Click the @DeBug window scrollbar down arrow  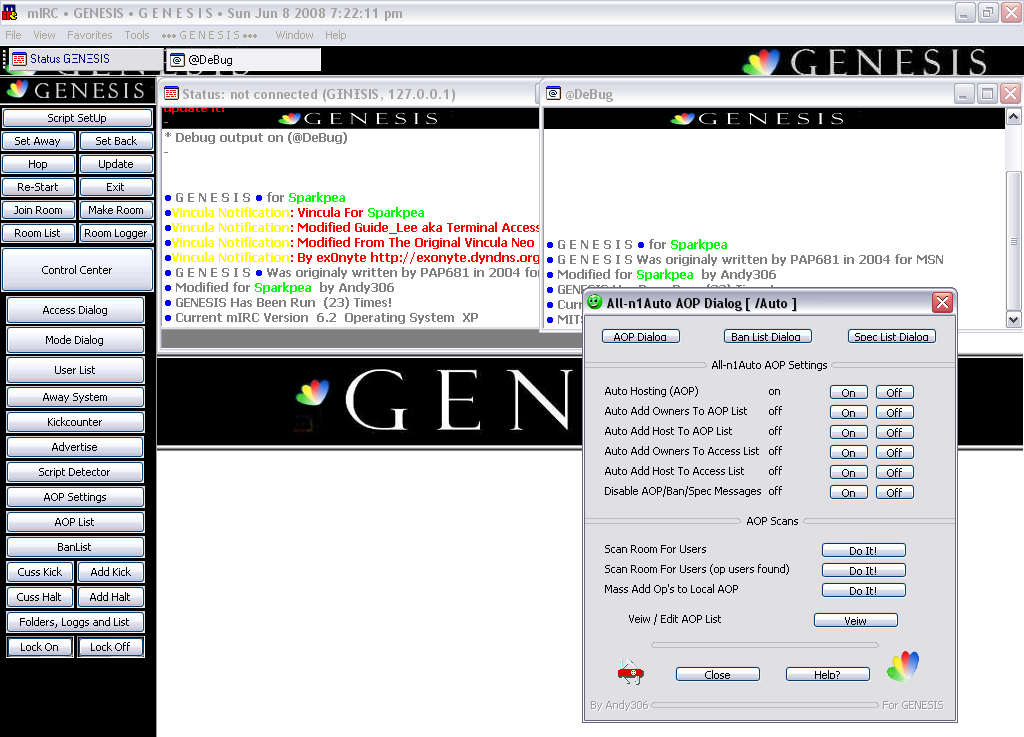click(1014, 319)
